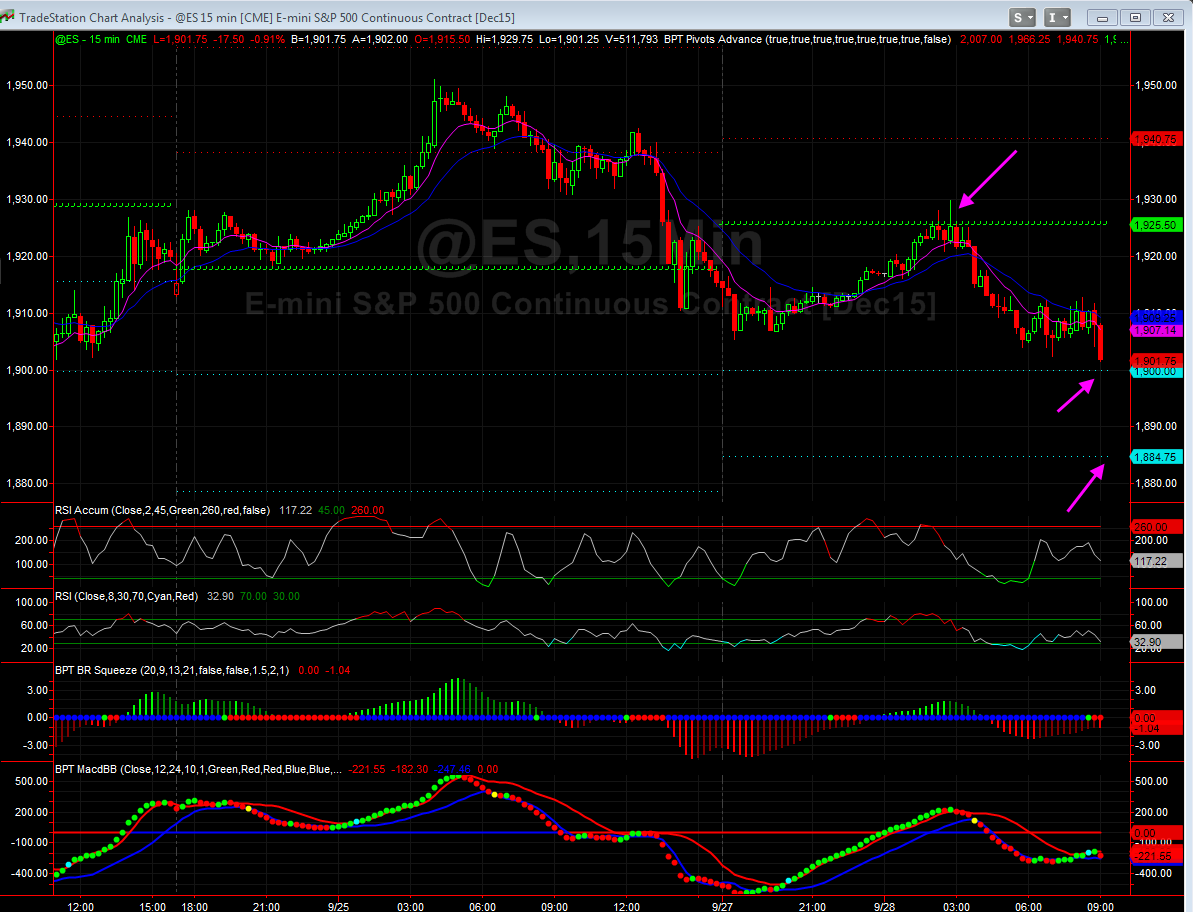This screenshot has width=1193, height=912.
Task: Click 'Hi=1,929.75' high value in status line
Action: (x=504, y=40)
